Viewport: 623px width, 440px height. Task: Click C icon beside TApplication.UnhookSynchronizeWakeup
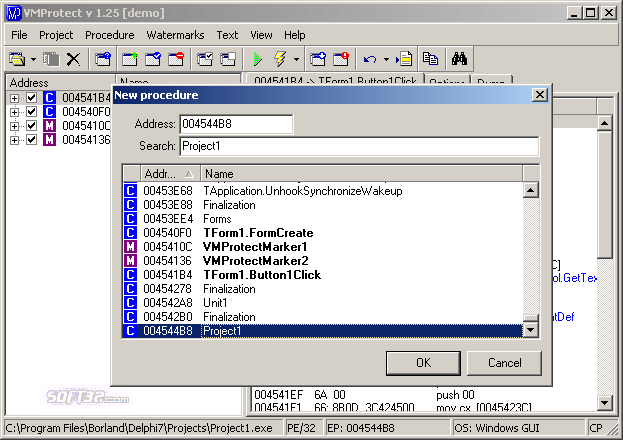click(130, 191)
